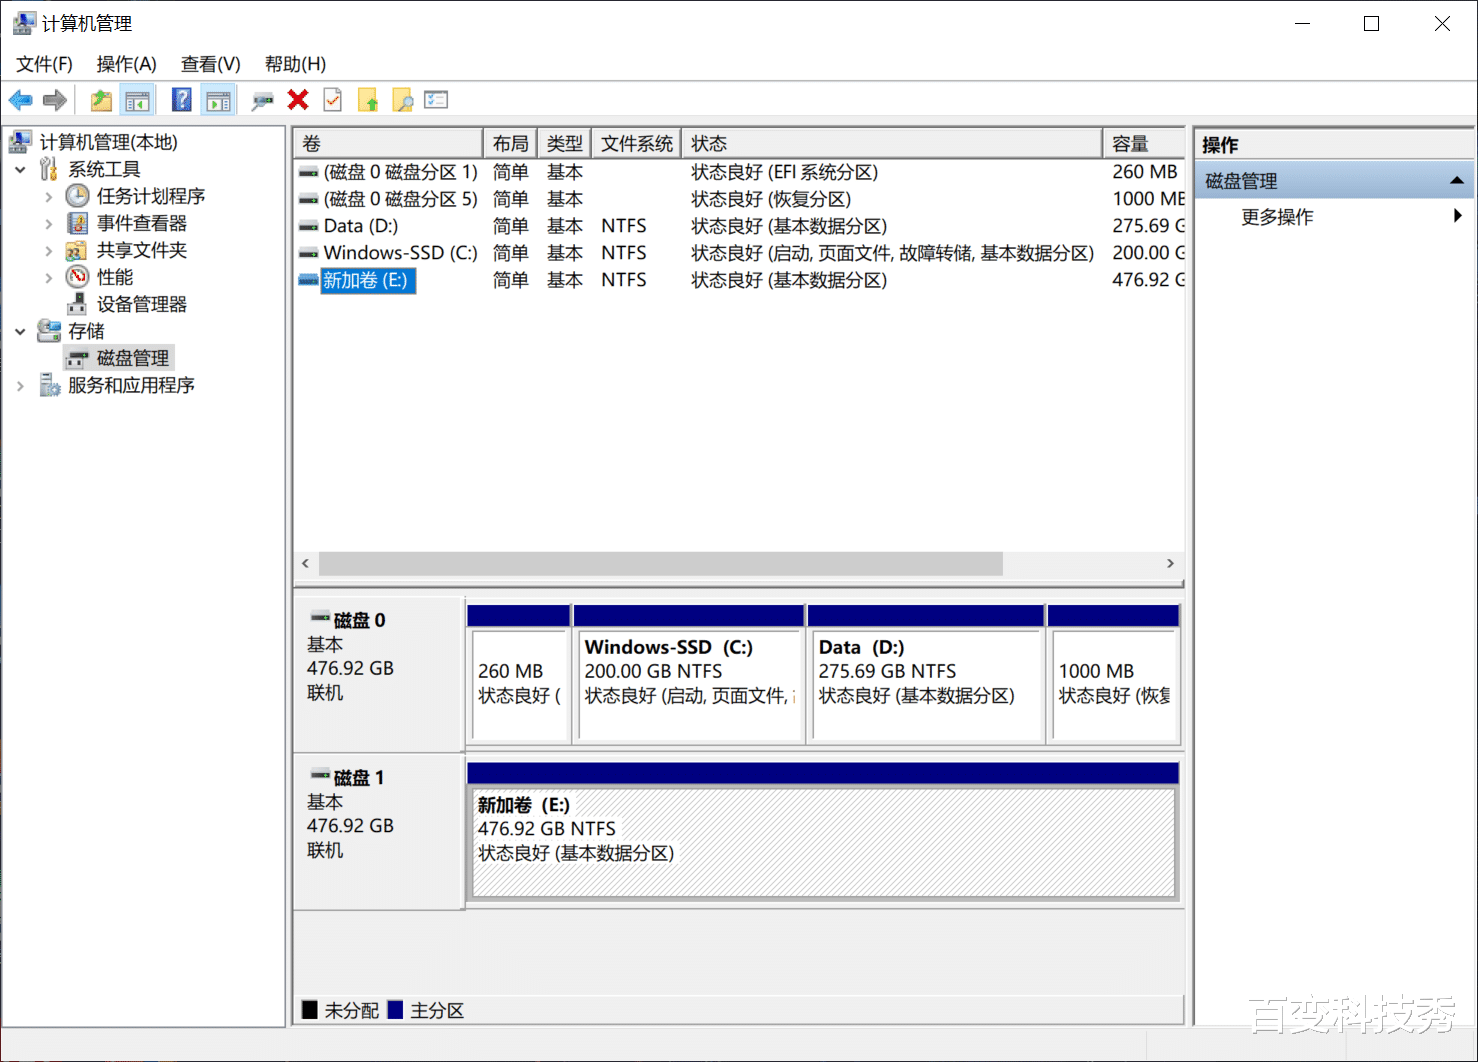Image resolution: width=1478 pixels, height=1062 pixels.
Task: Click the red X delete volume icon
Action: pyautogui.click(x=297, y=99)
